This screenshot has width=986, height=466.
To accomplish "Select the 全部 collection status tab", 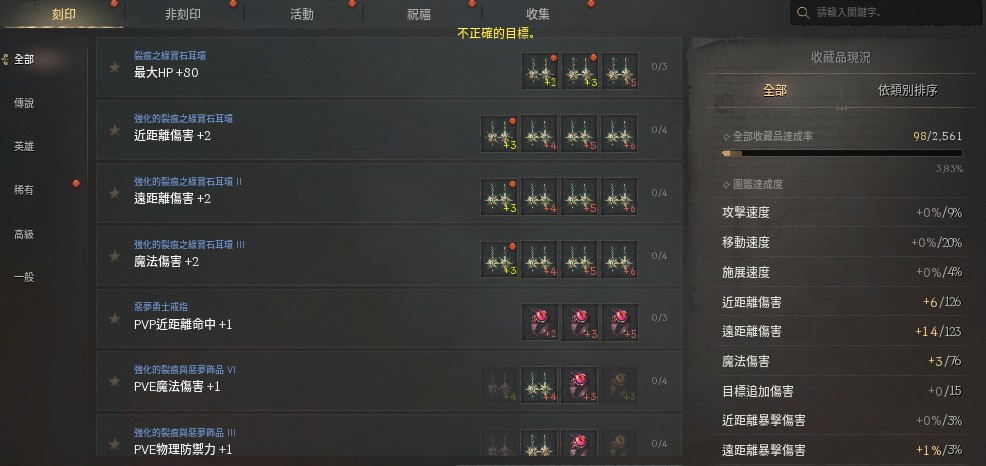I will (775, 91).
